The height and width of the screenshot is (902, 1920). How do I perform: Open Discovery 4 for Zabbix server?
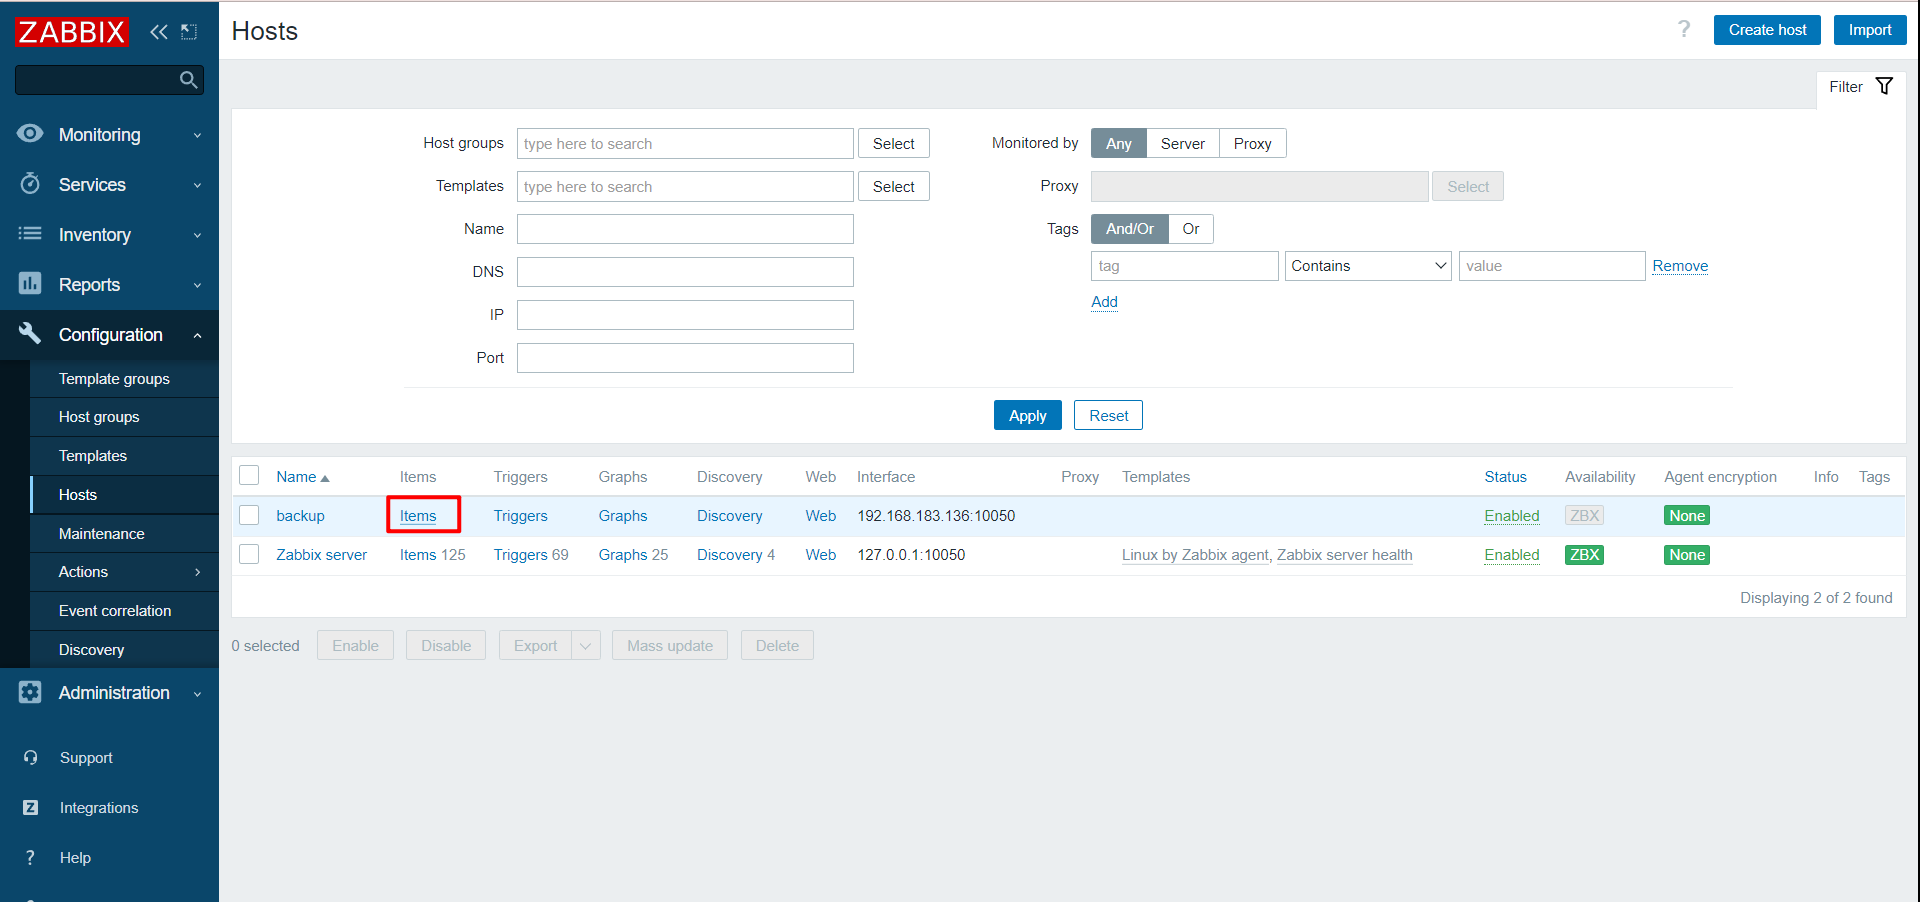[x=736, y=555]
